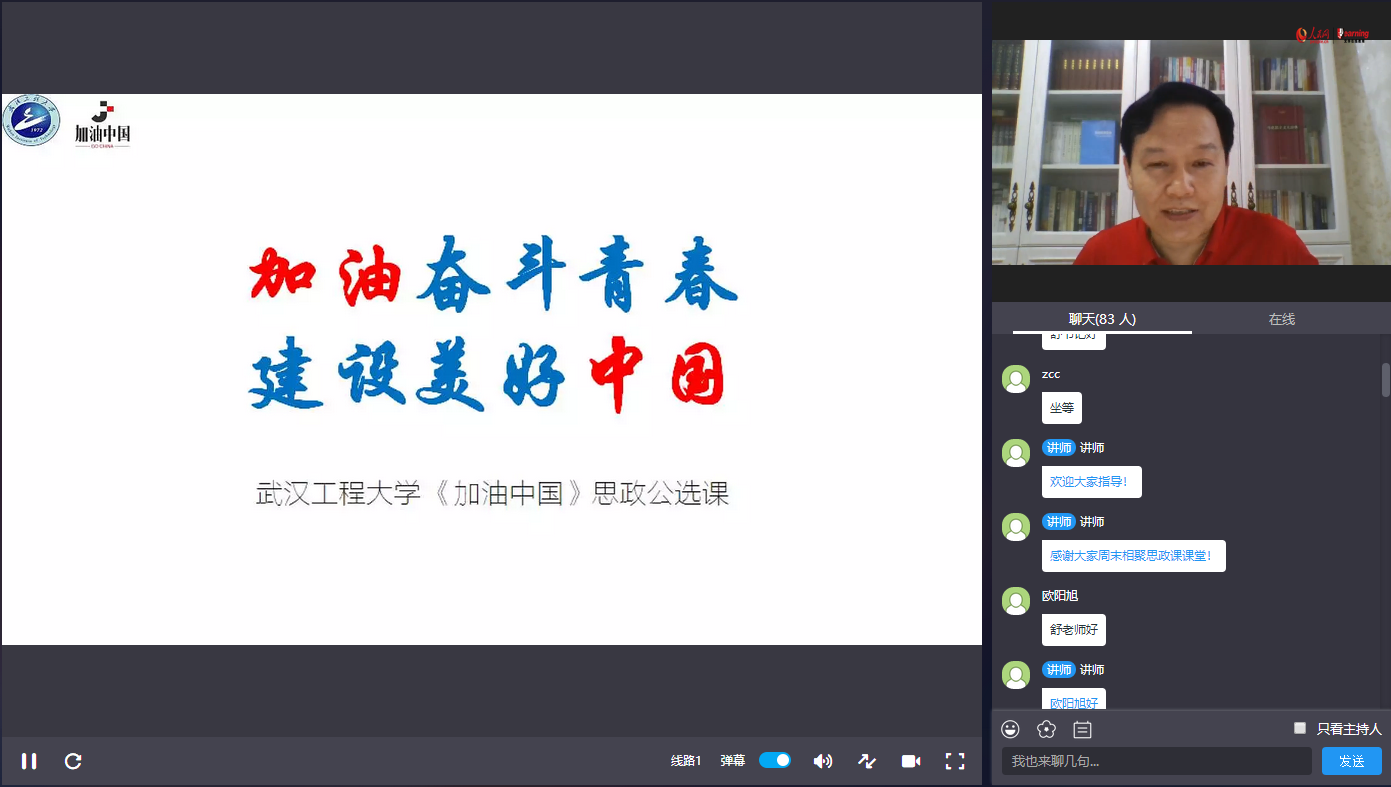Click the flower gift icon
The height and width of the screenshot is (787, 1391).
[1046, 729]
